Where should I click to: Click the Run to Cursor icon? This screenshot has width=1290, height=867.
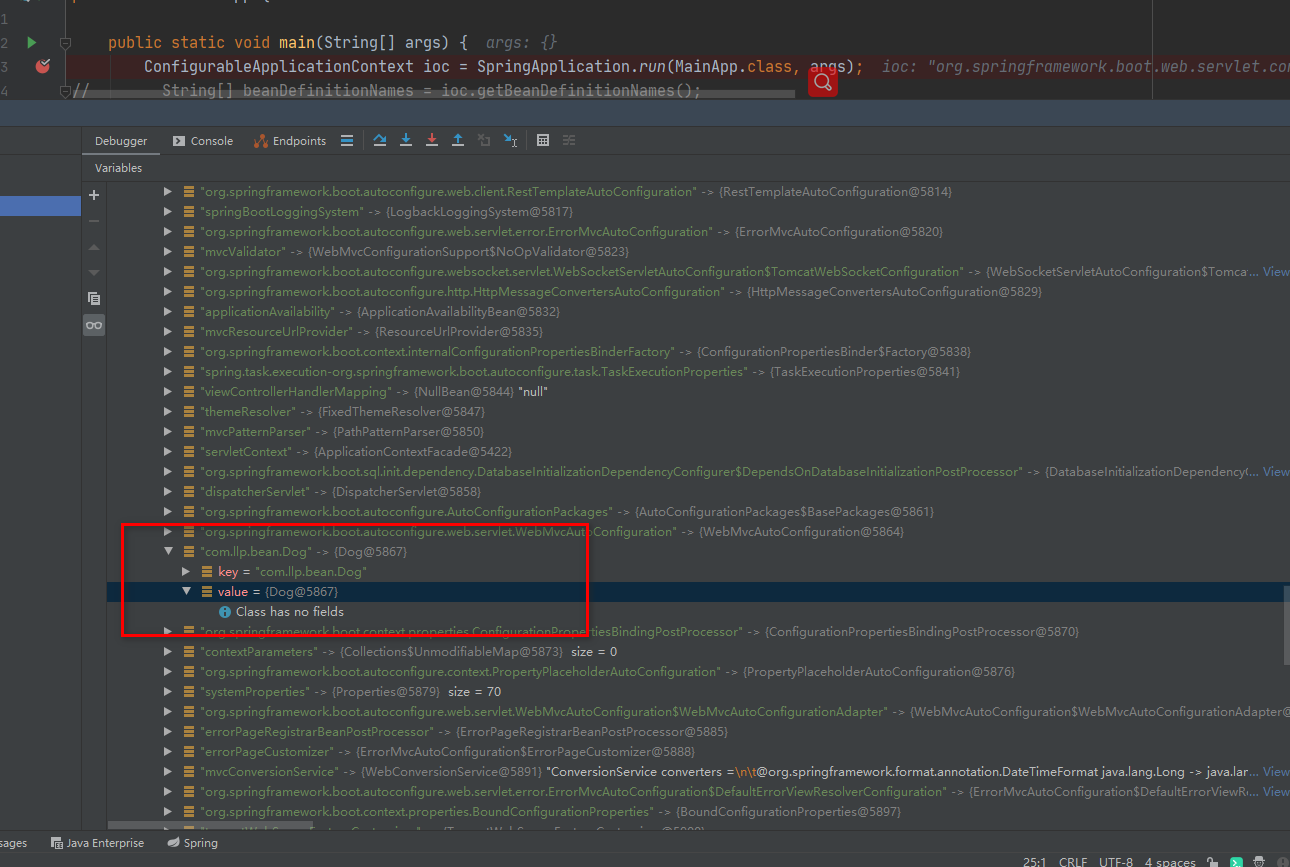[x=510, y=140]
